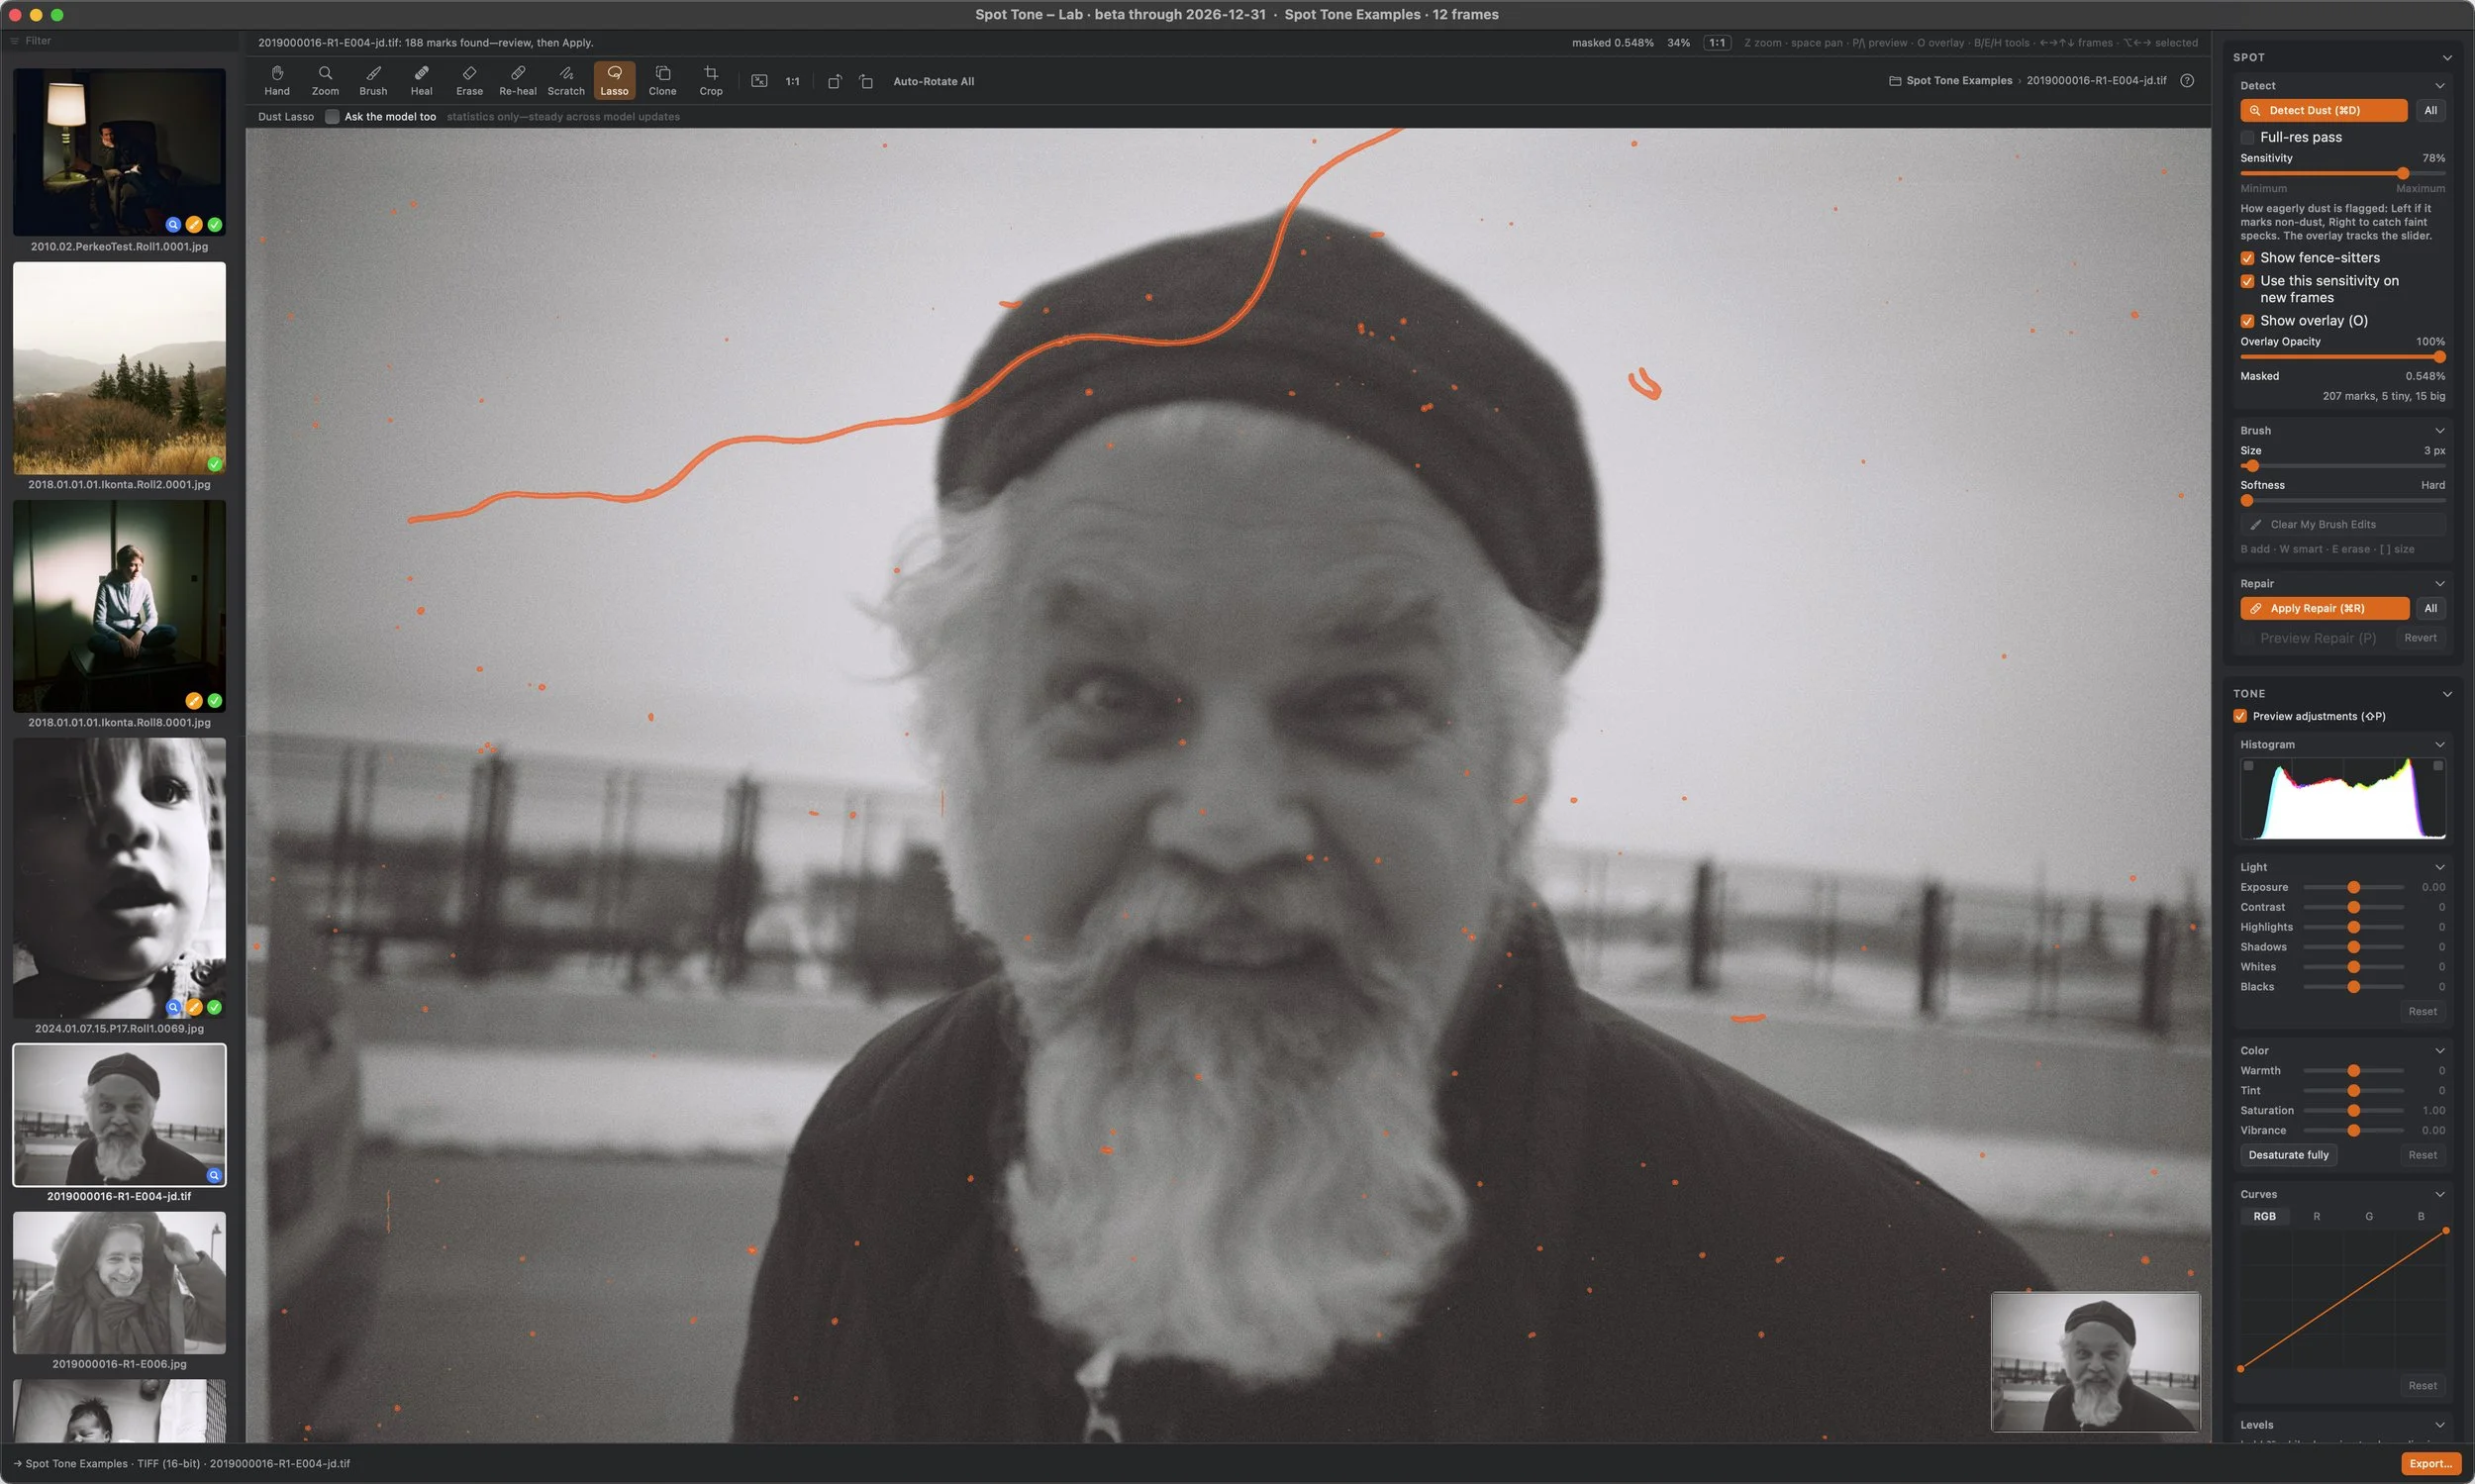Viewport: 2475px width, 1484px height.
Task: Click the Export button
Action: tap(2430, 1464)
